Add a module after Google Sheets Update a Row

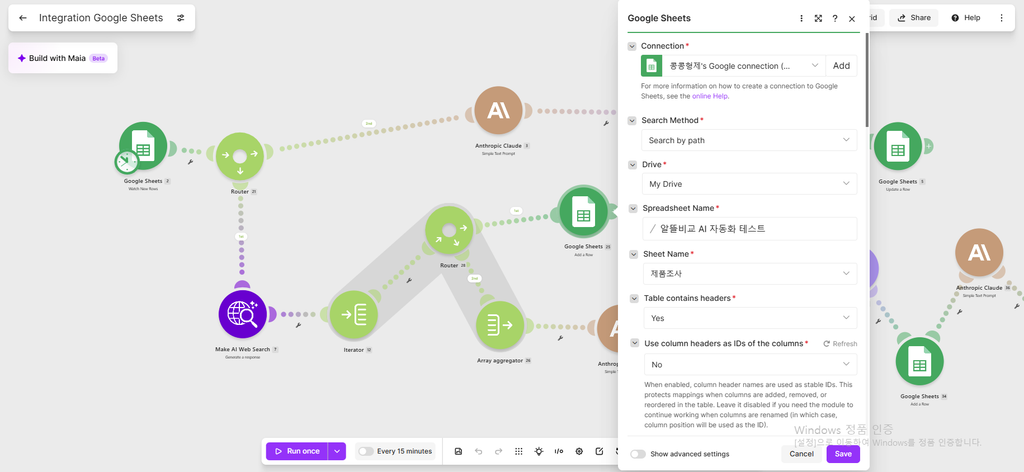927,146
